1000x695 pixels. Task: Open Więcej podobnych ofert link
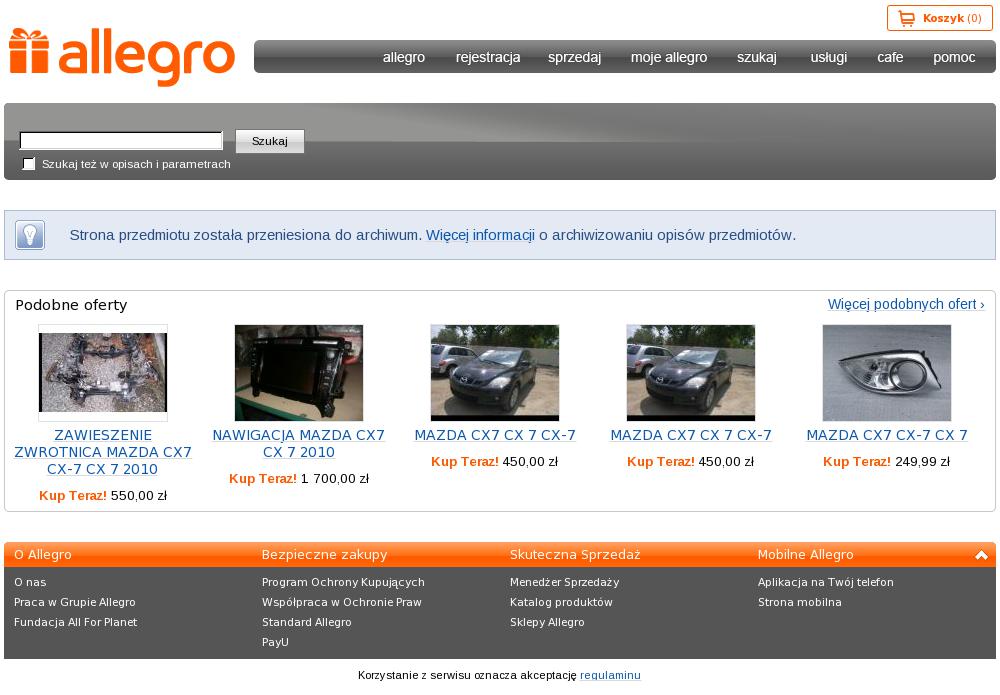click(906, 304)
